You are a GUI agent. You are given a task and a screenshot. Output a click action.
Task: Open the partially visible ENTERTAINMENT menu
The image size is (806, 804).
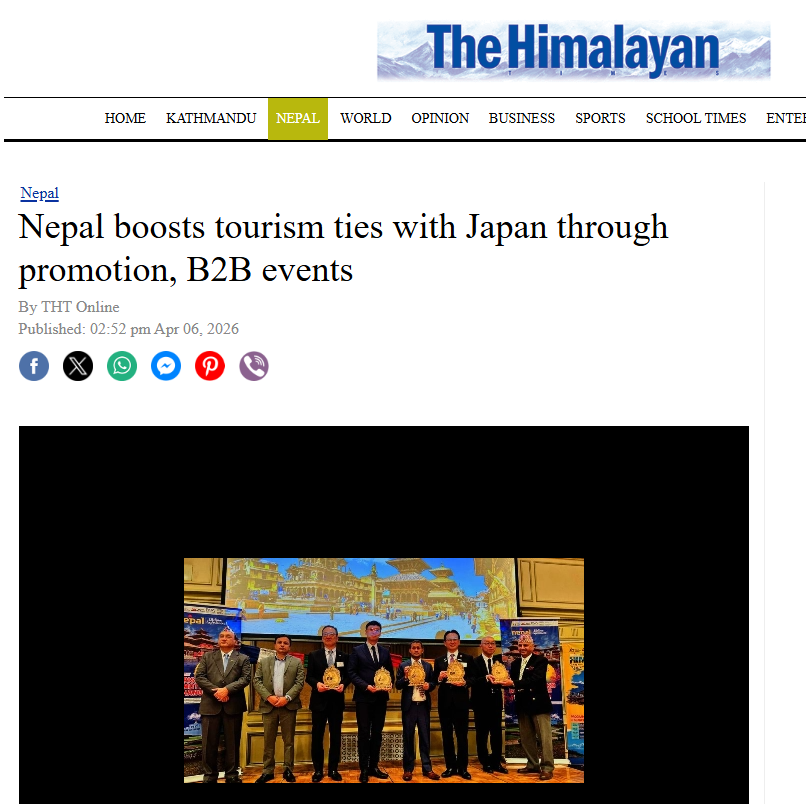tap(786, 118)
